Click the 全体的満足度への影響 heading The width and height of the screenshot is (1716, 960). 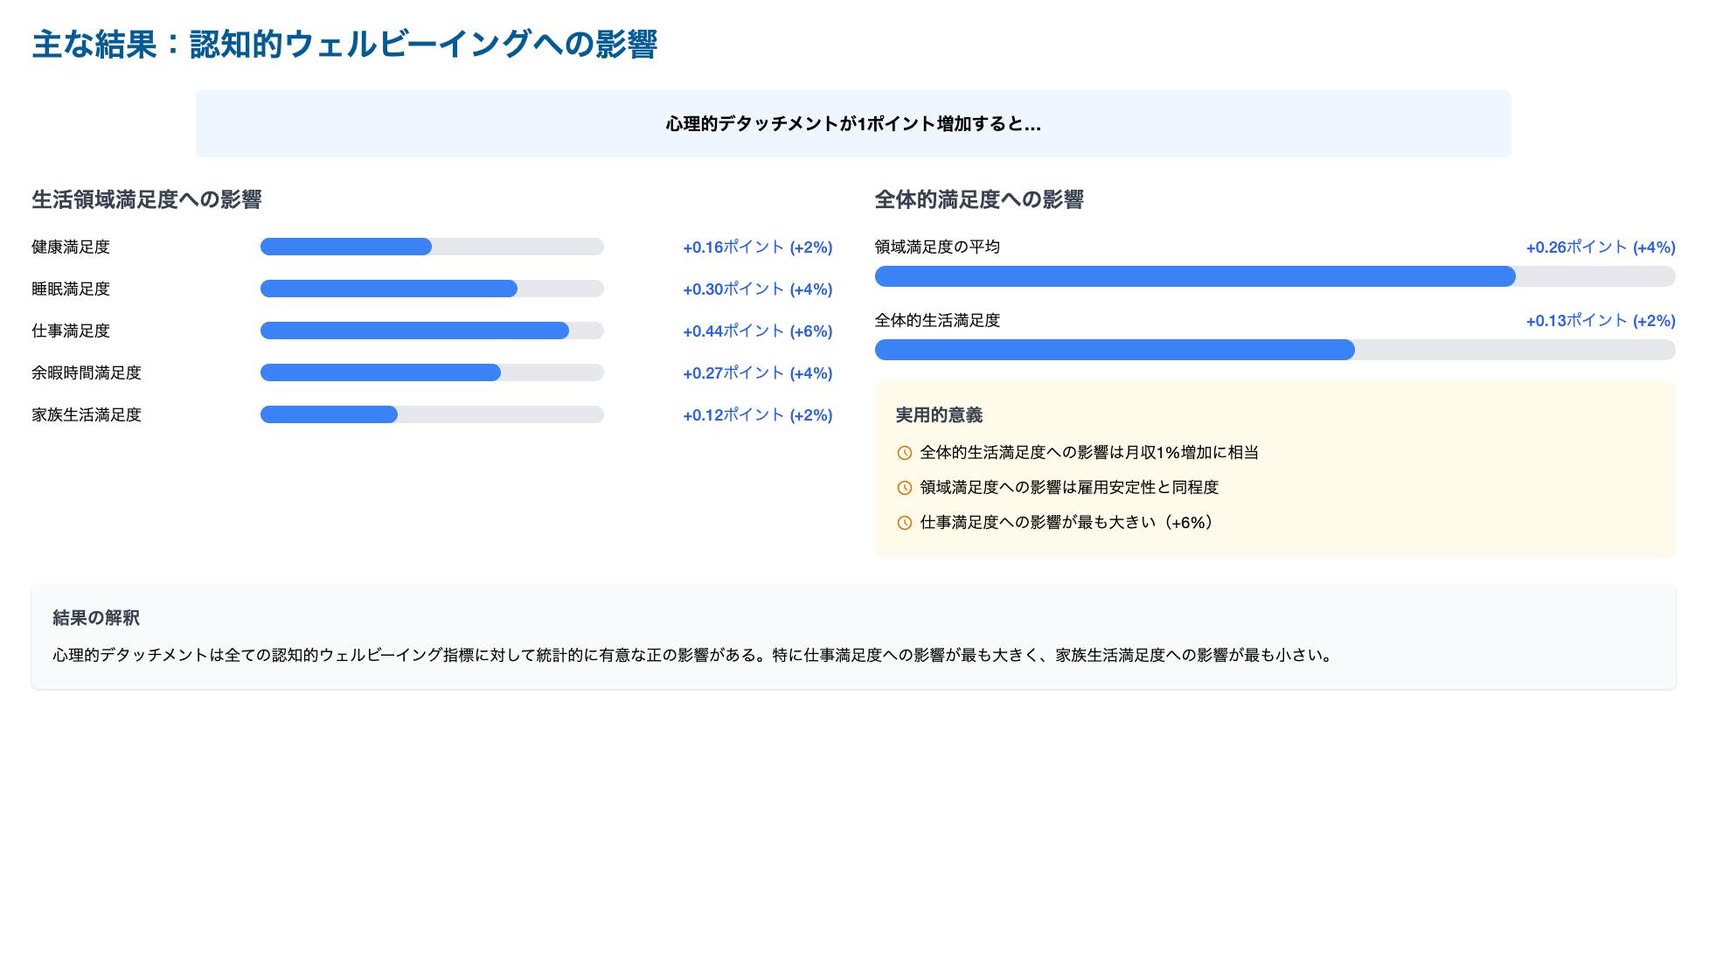979,200
